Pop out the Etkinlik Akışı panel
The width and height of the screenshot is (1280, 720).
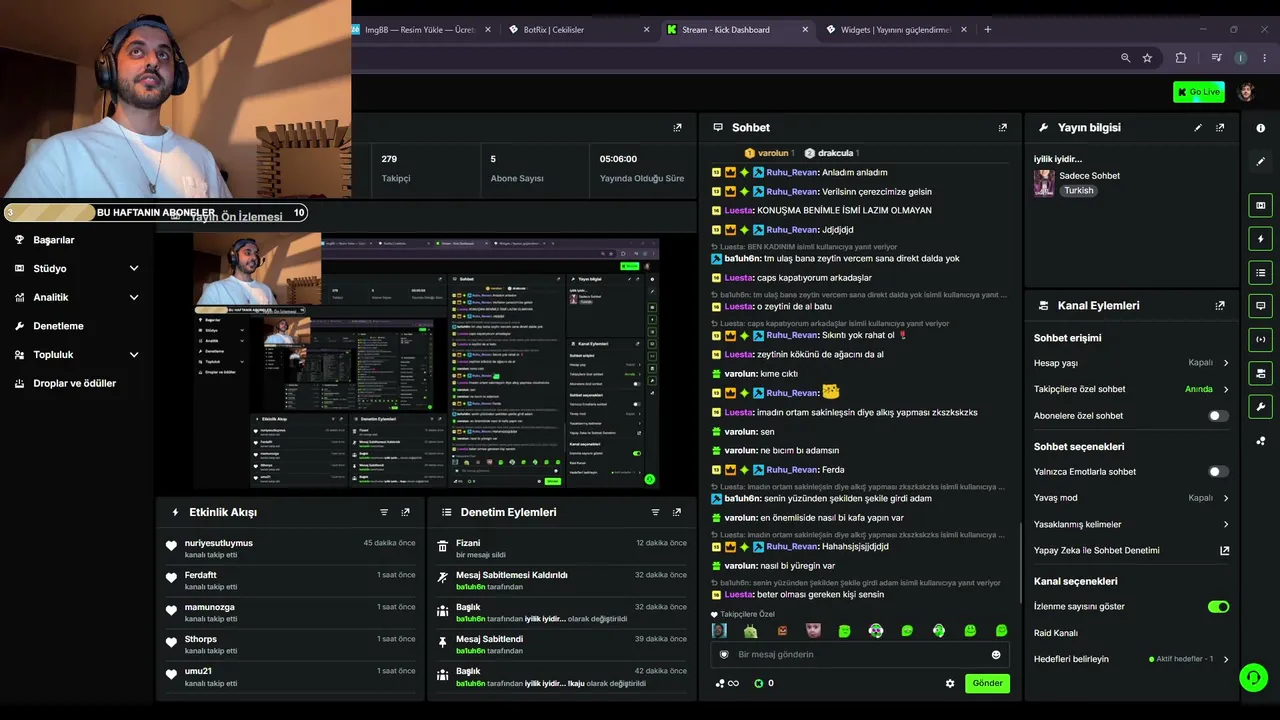click(405, 512)
